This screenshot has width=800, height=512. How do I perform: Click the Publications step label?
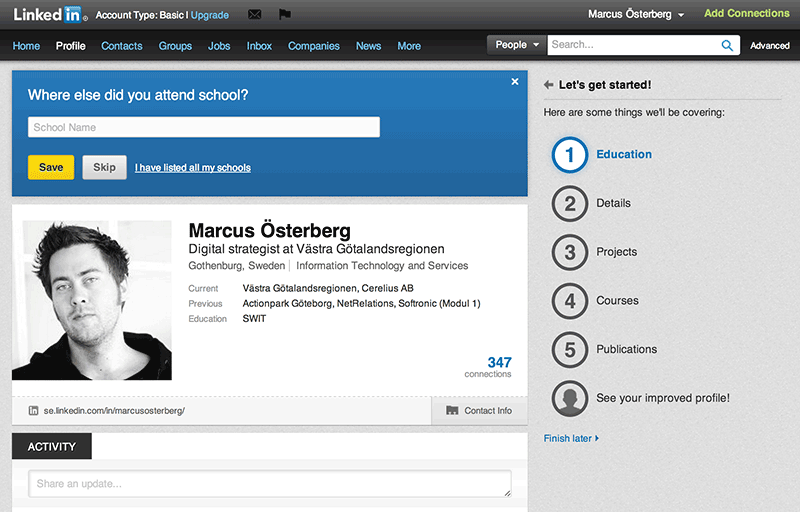pyautogui.click(x=627, y=349)
